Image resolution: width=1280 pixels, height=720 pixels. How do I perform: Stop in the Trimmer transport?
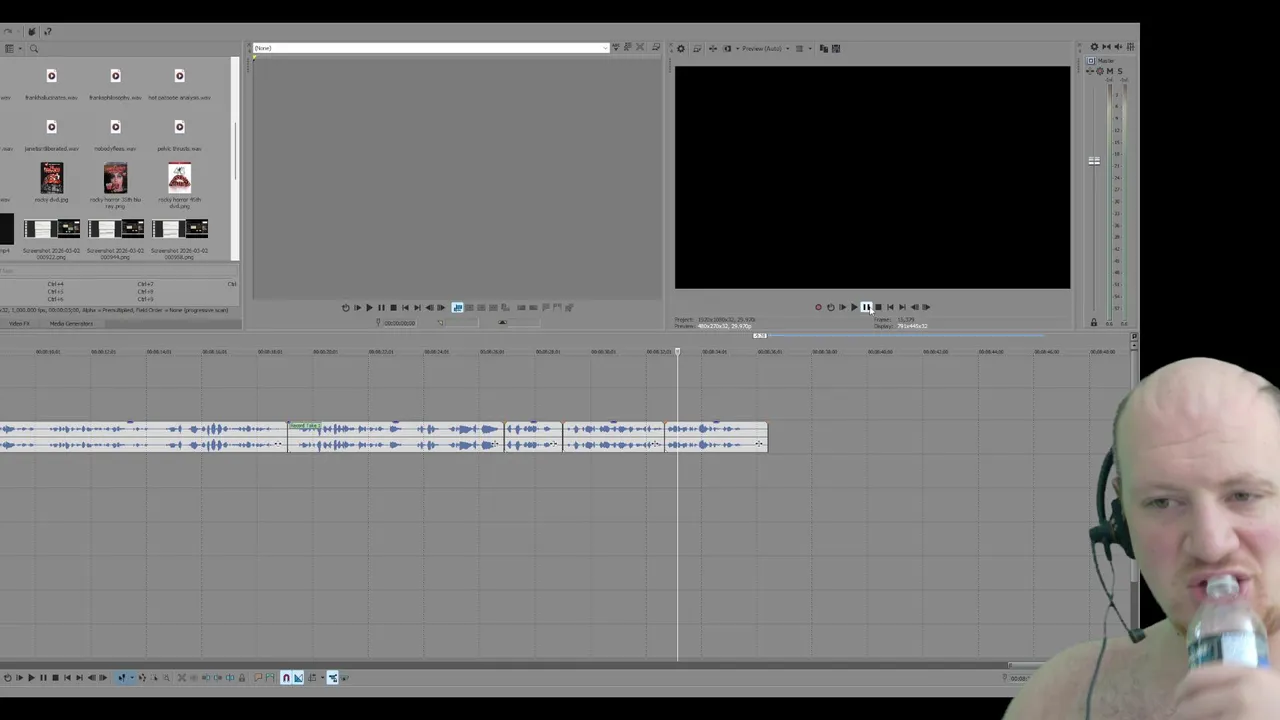coord(393,307)
